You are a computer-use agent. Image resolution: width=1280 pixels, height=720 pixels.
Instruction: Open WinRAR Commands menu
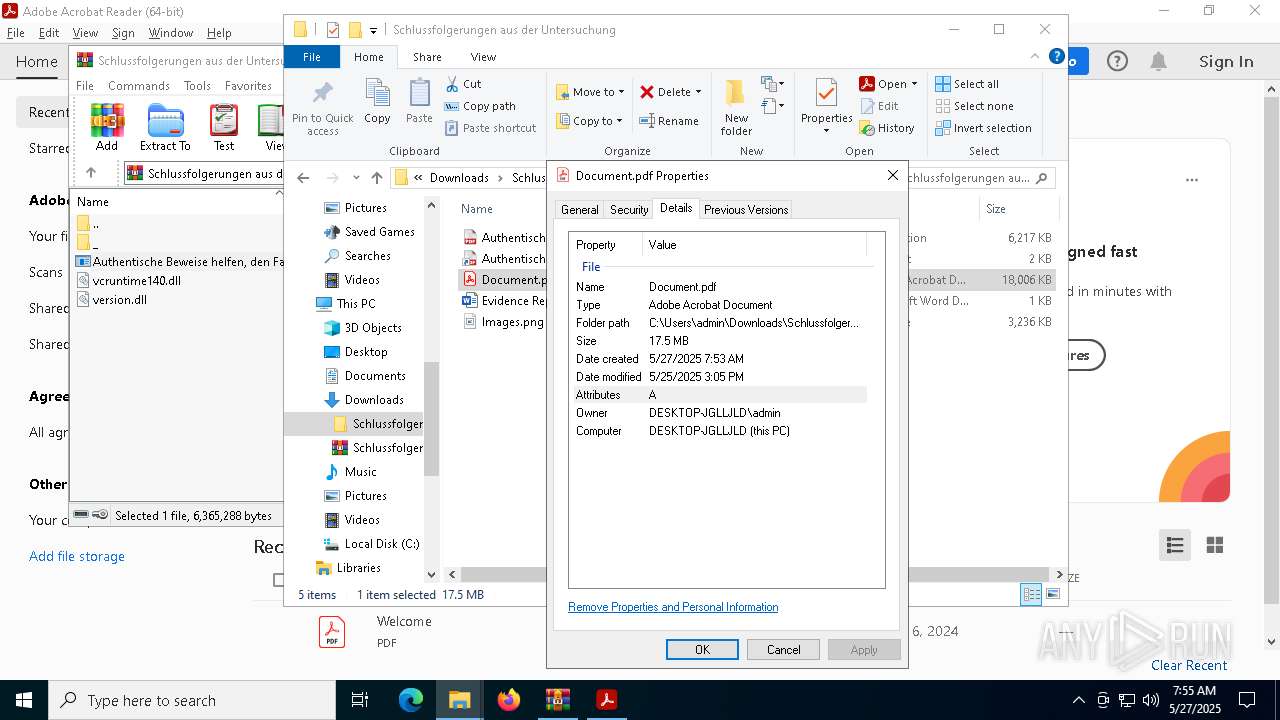[139, 86]
